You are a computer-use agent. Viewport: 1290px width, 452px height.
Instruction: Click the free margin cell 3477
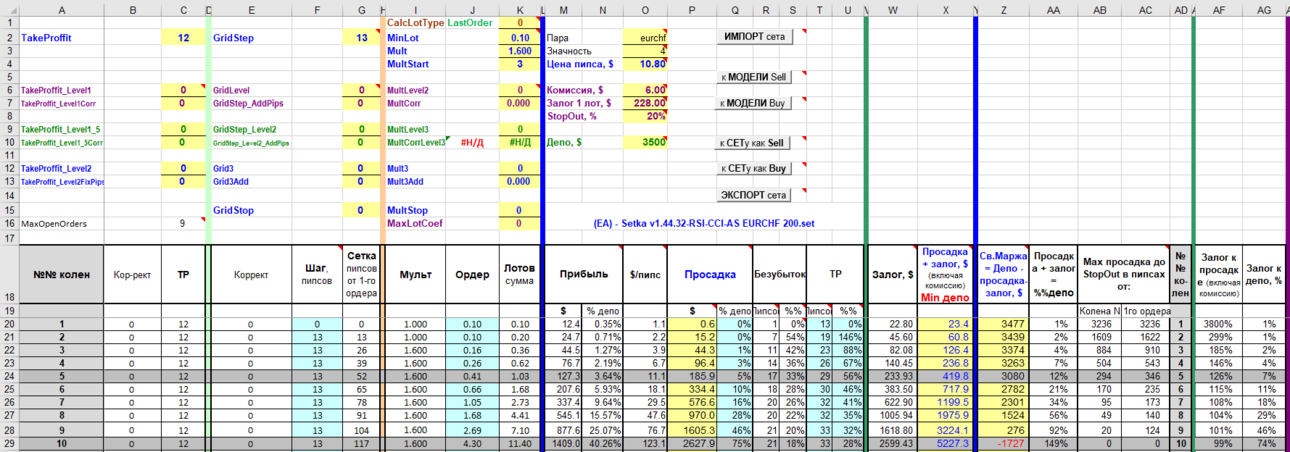pos(1003,324)
